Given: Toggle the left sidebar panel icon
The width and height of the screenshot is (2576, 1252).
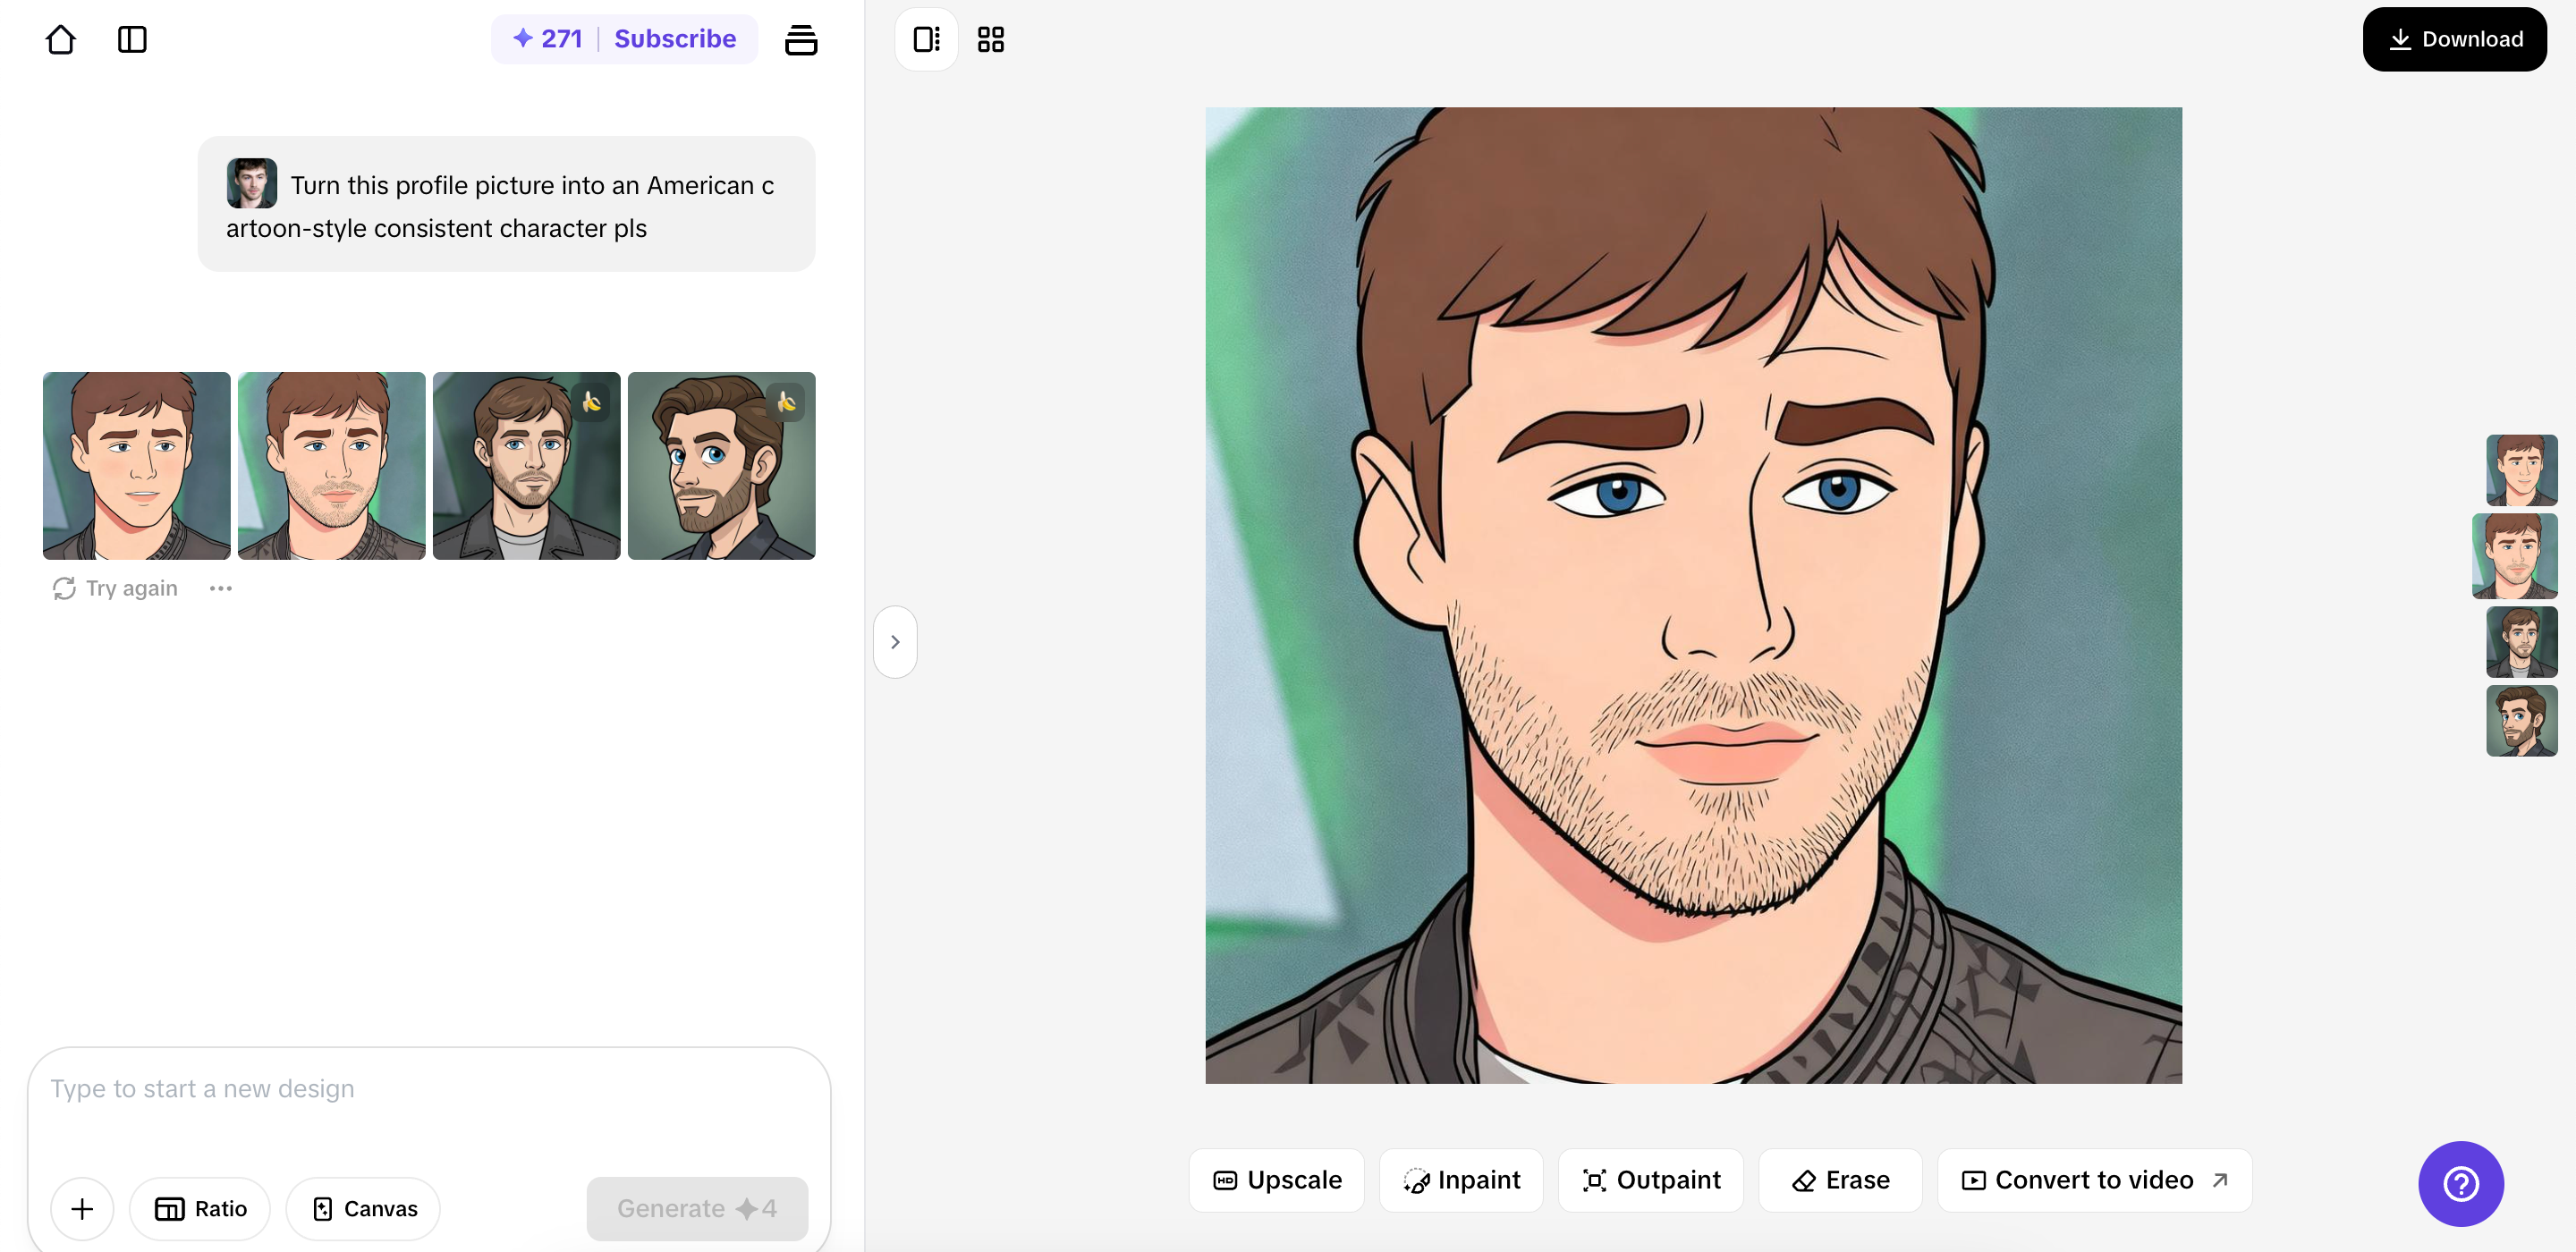Looking at the screenshot, I should (132, 40).
